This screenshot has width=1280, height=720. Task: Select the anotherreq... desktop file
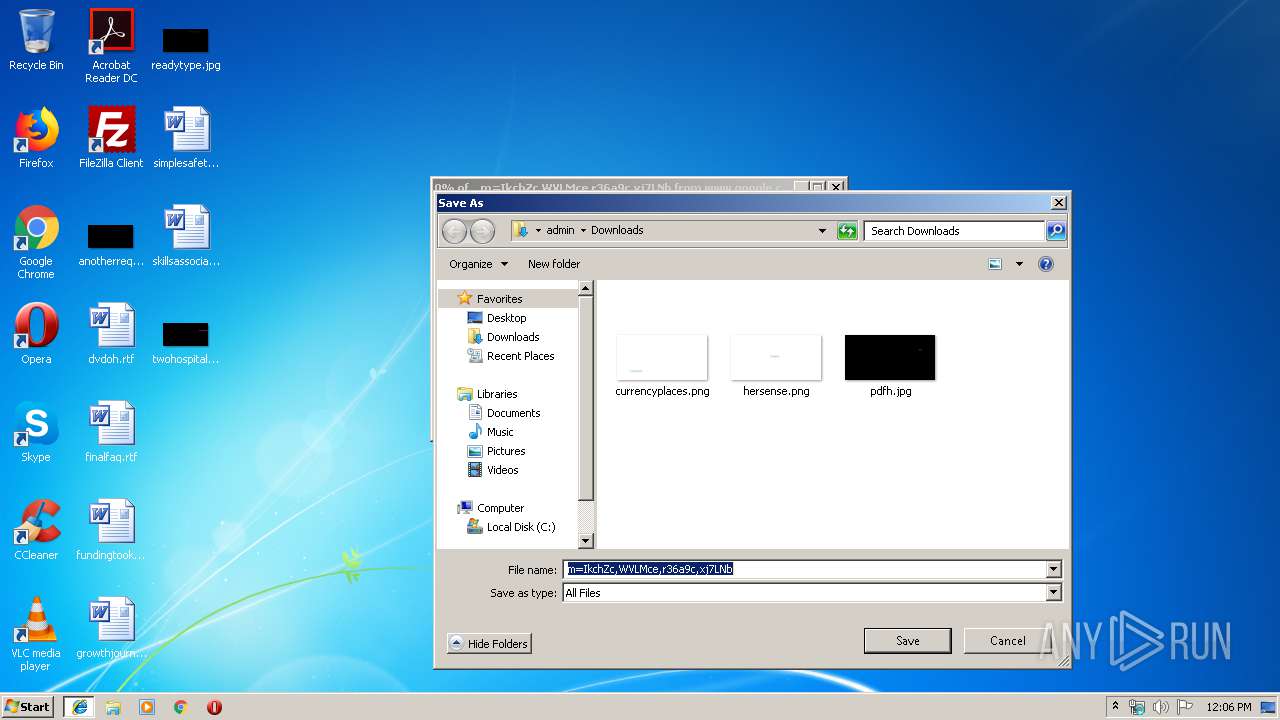click(111, 245)
